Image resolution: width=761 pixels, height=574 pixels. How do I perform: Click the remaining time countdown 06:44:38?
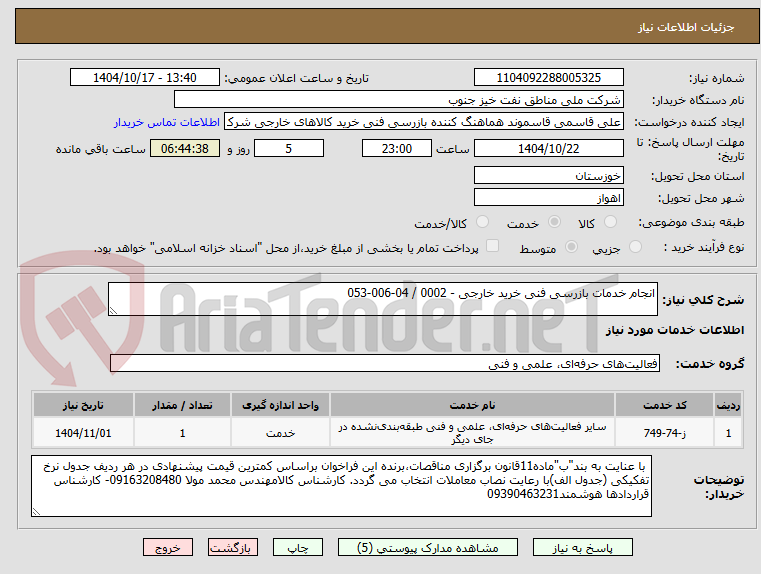184,148
